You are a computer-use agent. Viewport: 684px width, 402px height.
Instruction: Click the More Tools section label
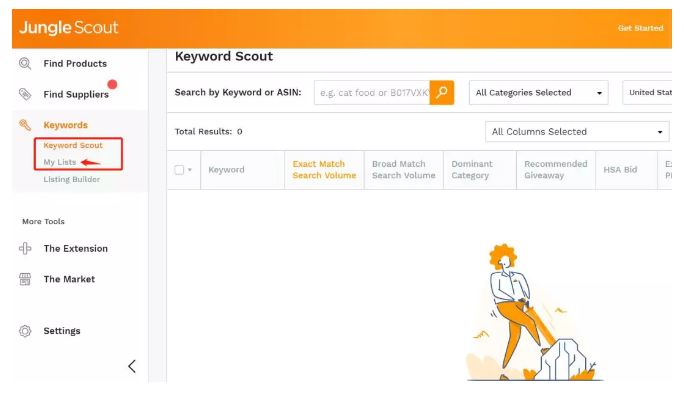[x=43, y=221]
